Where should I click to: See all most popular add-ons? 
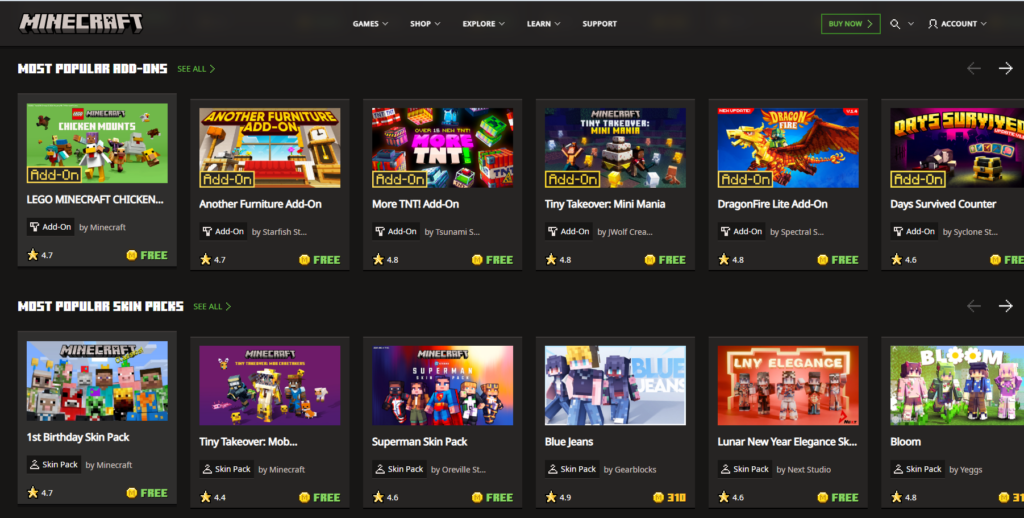(x=196, y=69)
